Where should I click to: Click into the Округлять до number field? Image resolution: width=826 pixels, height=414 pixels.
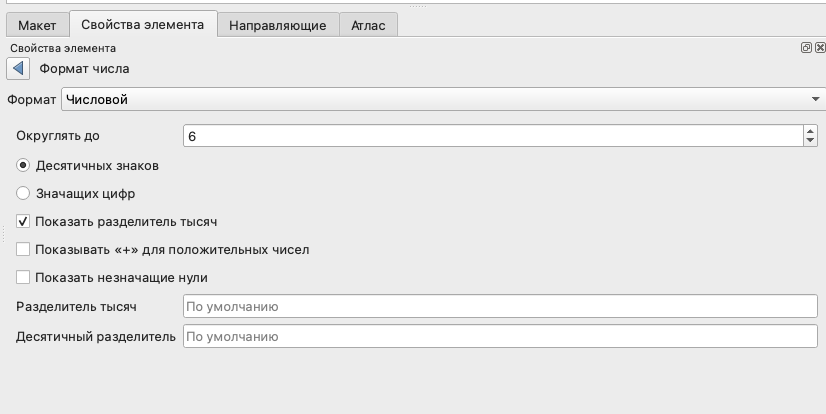(x=490, y=135)
